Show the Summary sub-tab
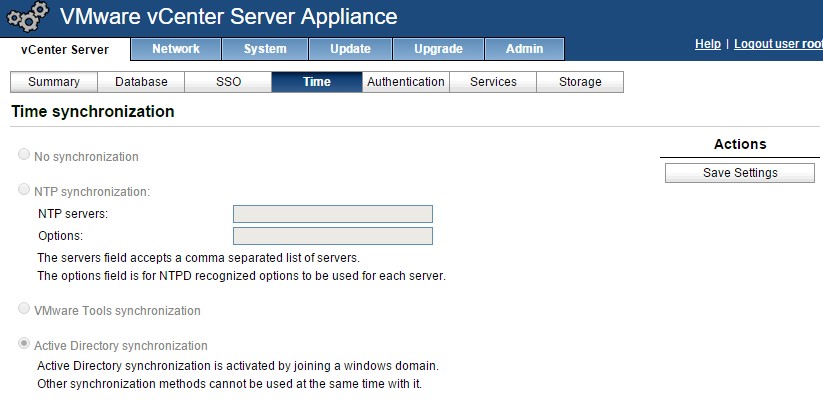Screen dimensions: 823x412 click(x=54, y=82)
